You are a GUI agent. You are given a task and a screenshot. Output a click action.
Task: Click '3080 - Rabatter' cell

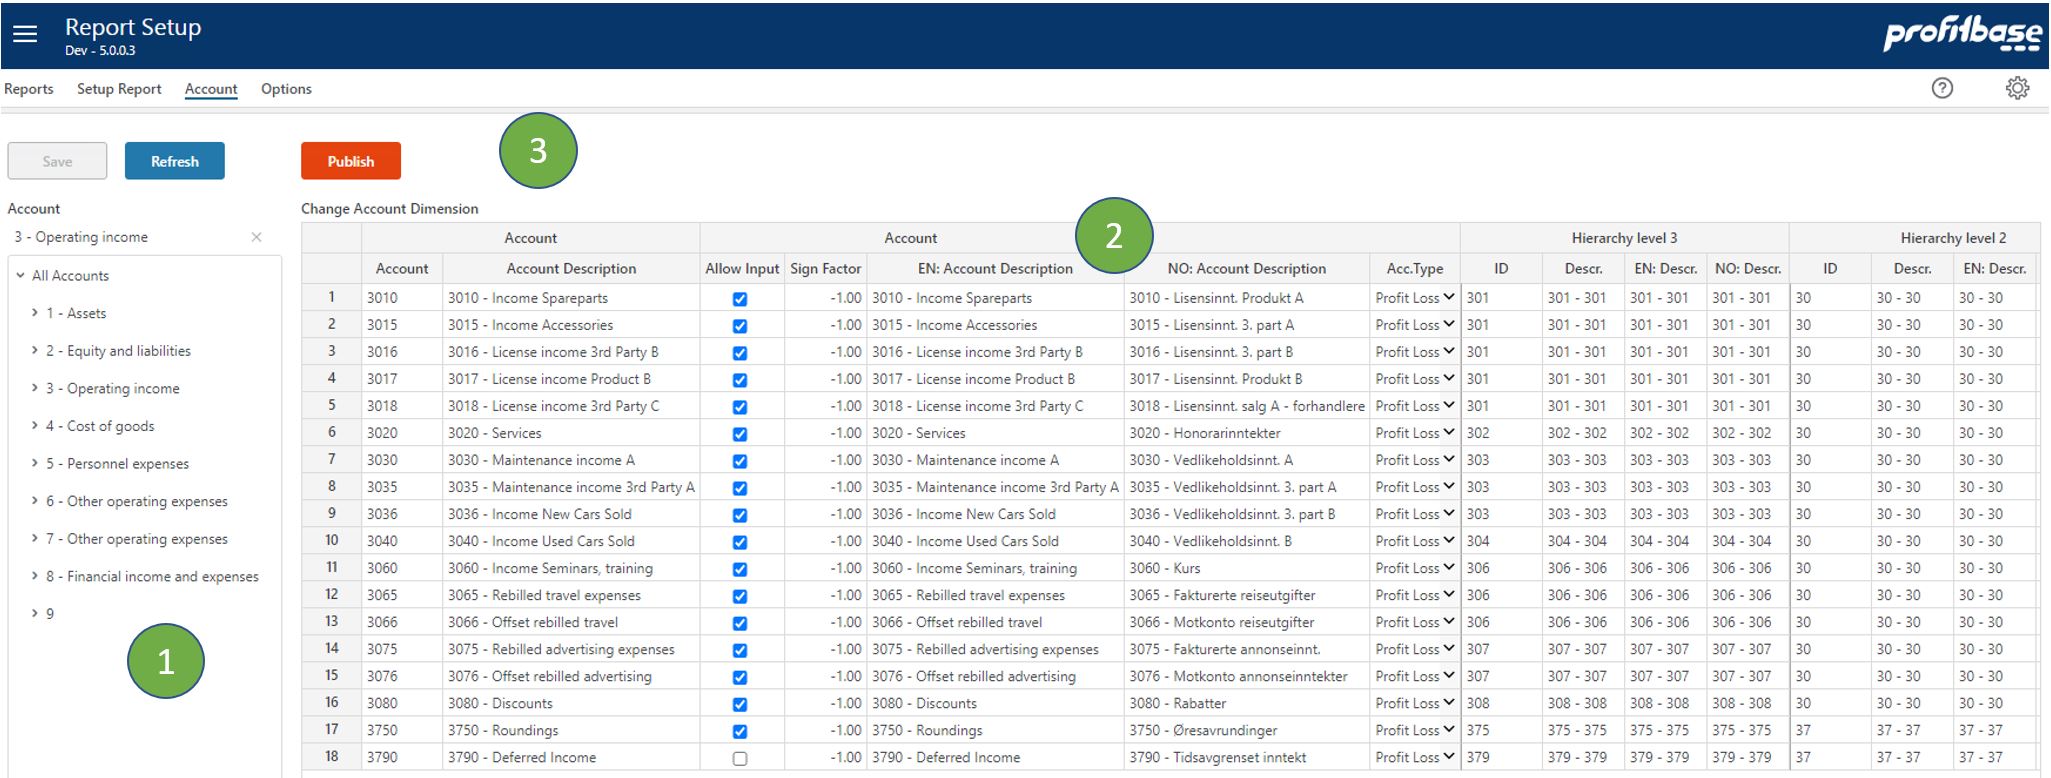[x=1247, y=703]
